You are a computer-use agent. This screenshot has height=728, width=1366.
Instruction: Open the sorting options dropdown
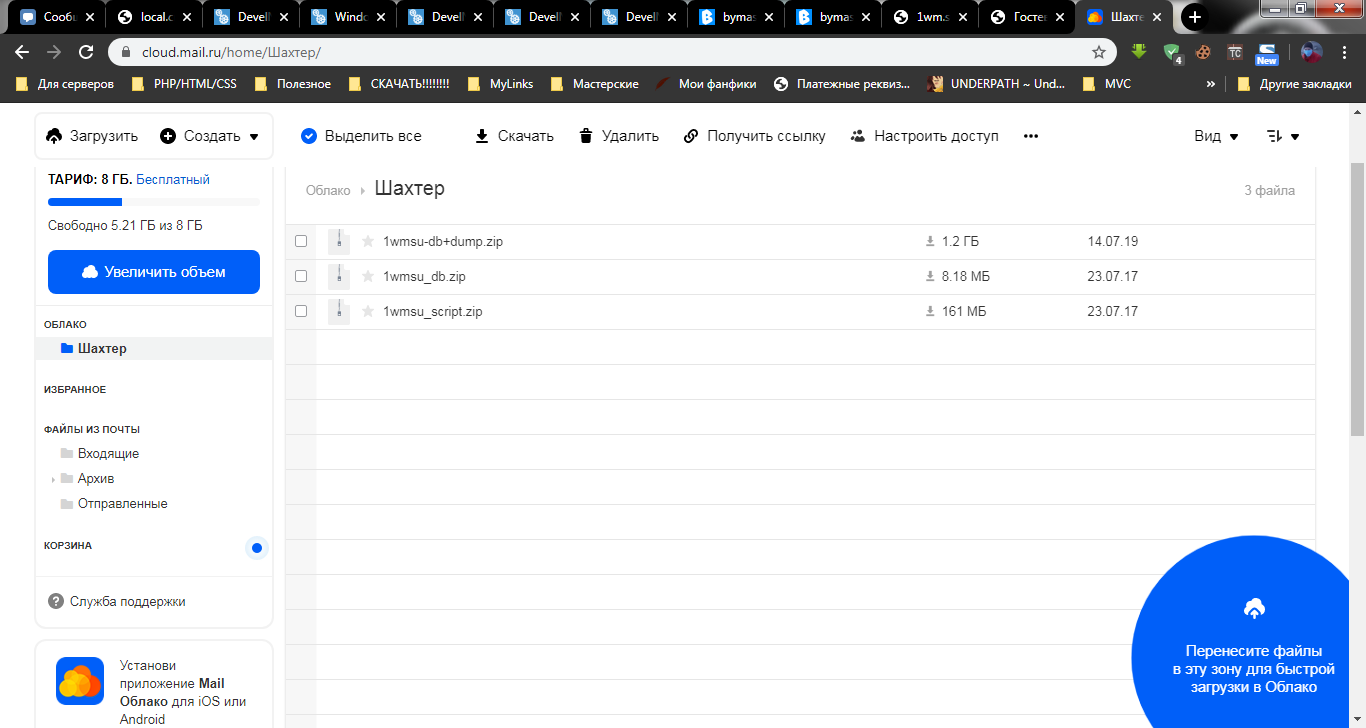(1282, 136)
